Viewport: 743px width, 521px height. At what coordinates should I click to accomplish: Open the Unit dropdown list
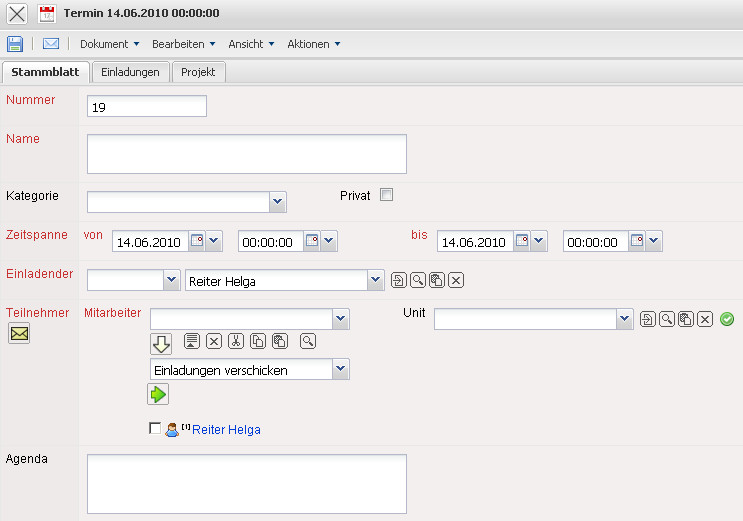tap(625, 319)
